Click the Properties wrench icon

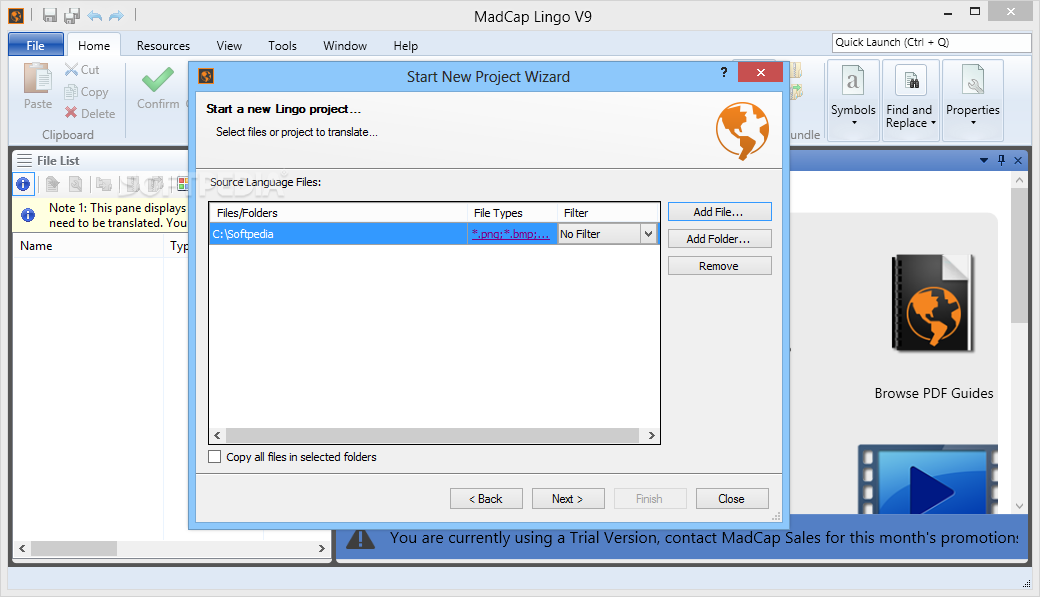(x=973, y=79)
